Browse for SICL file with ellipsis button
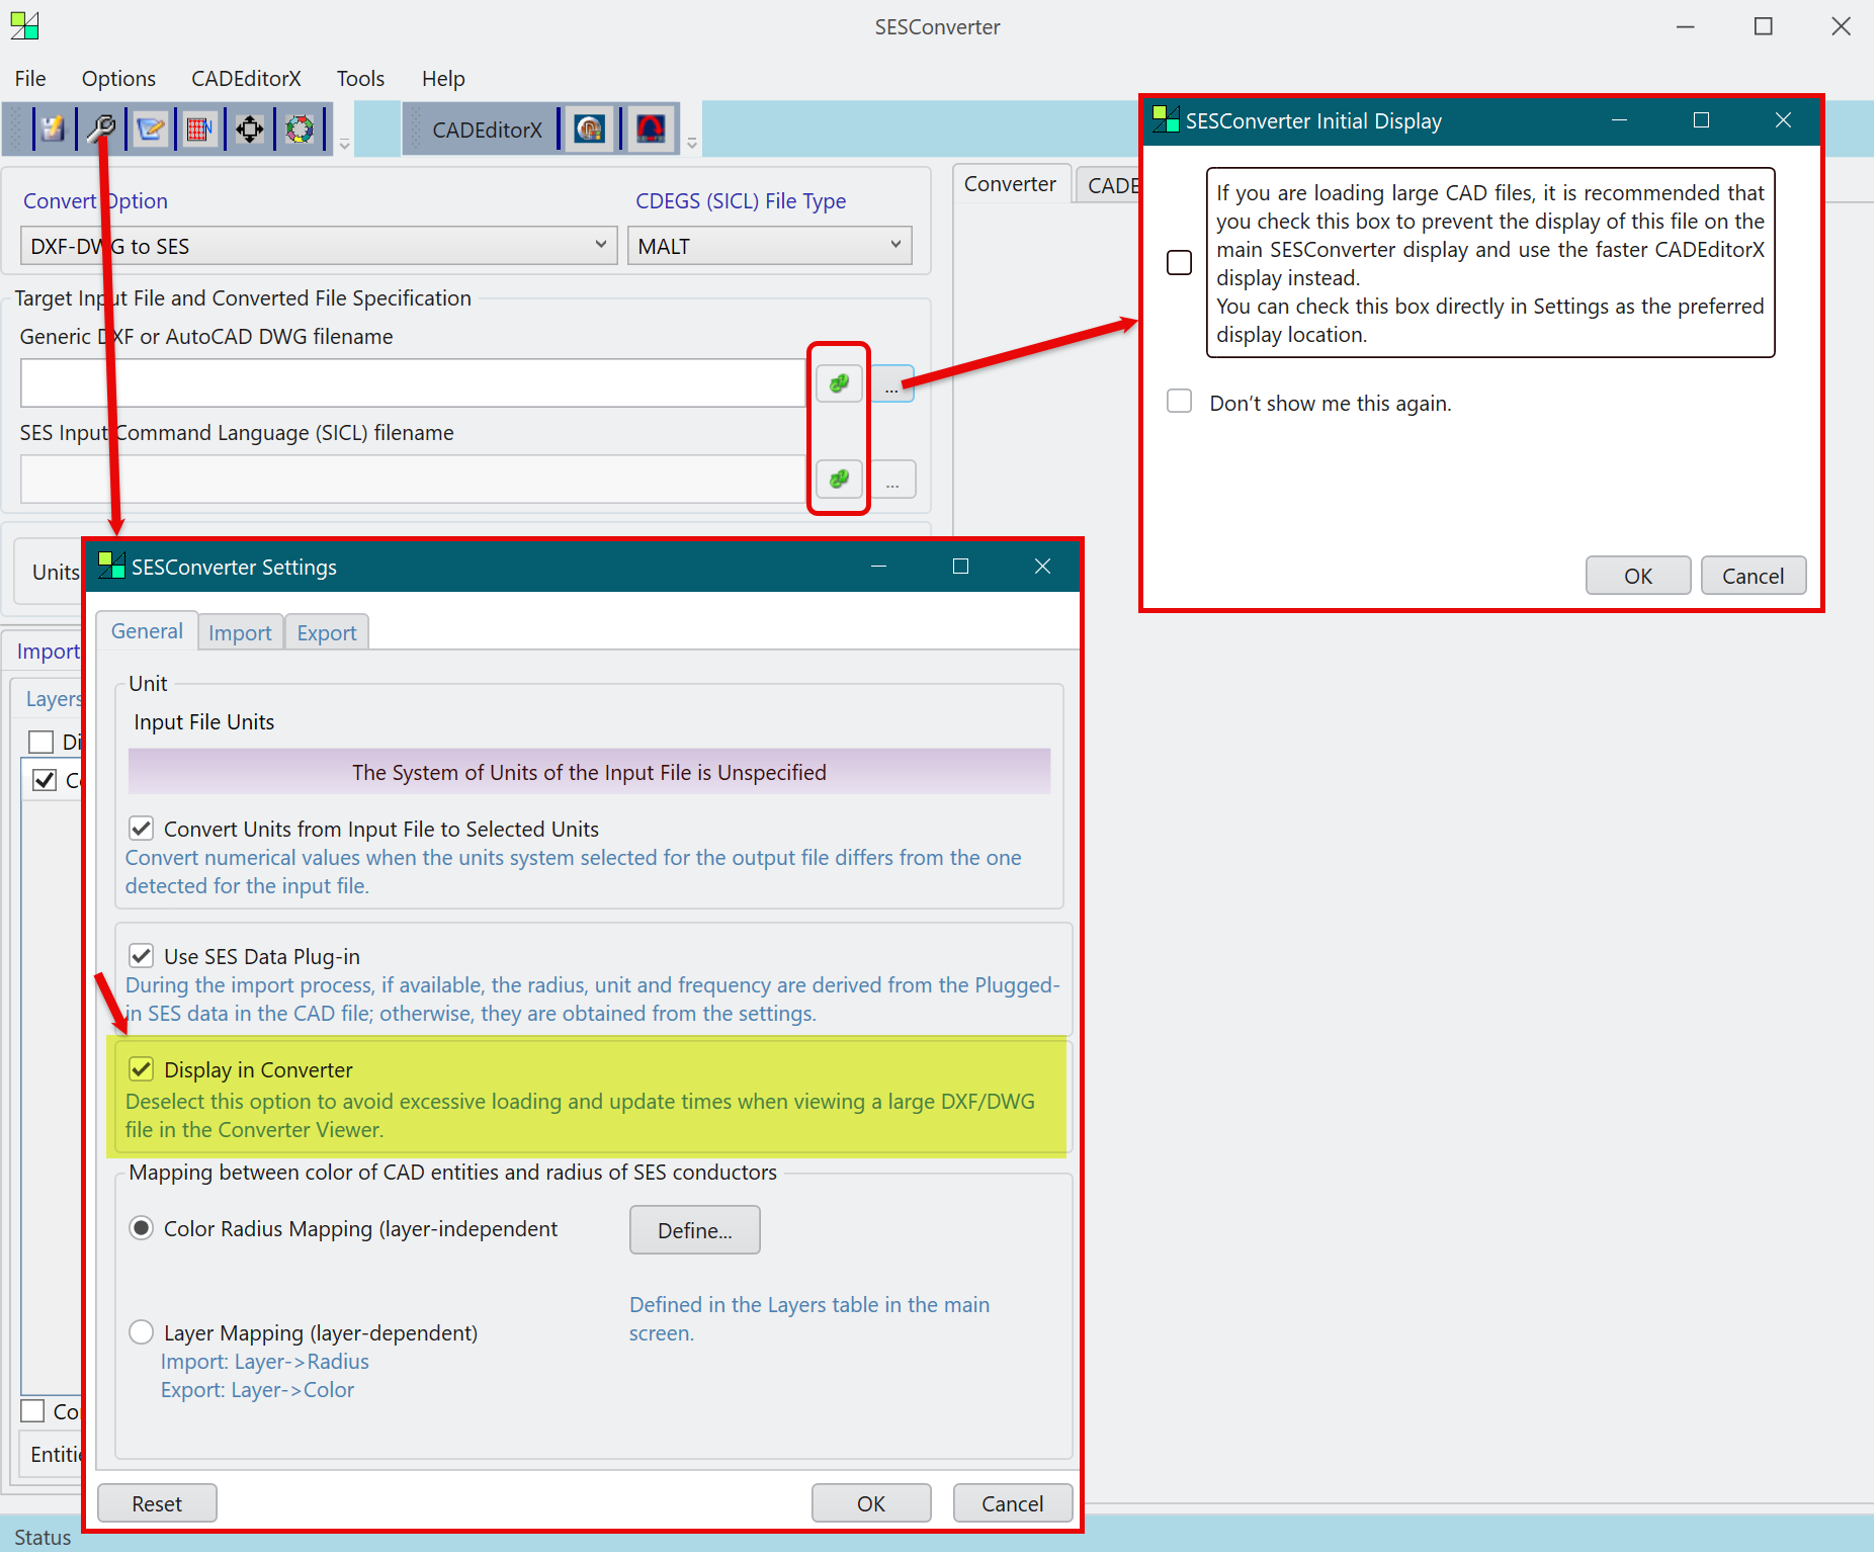The height and width of the screenshot is (1552, 1874). (893, 480)
